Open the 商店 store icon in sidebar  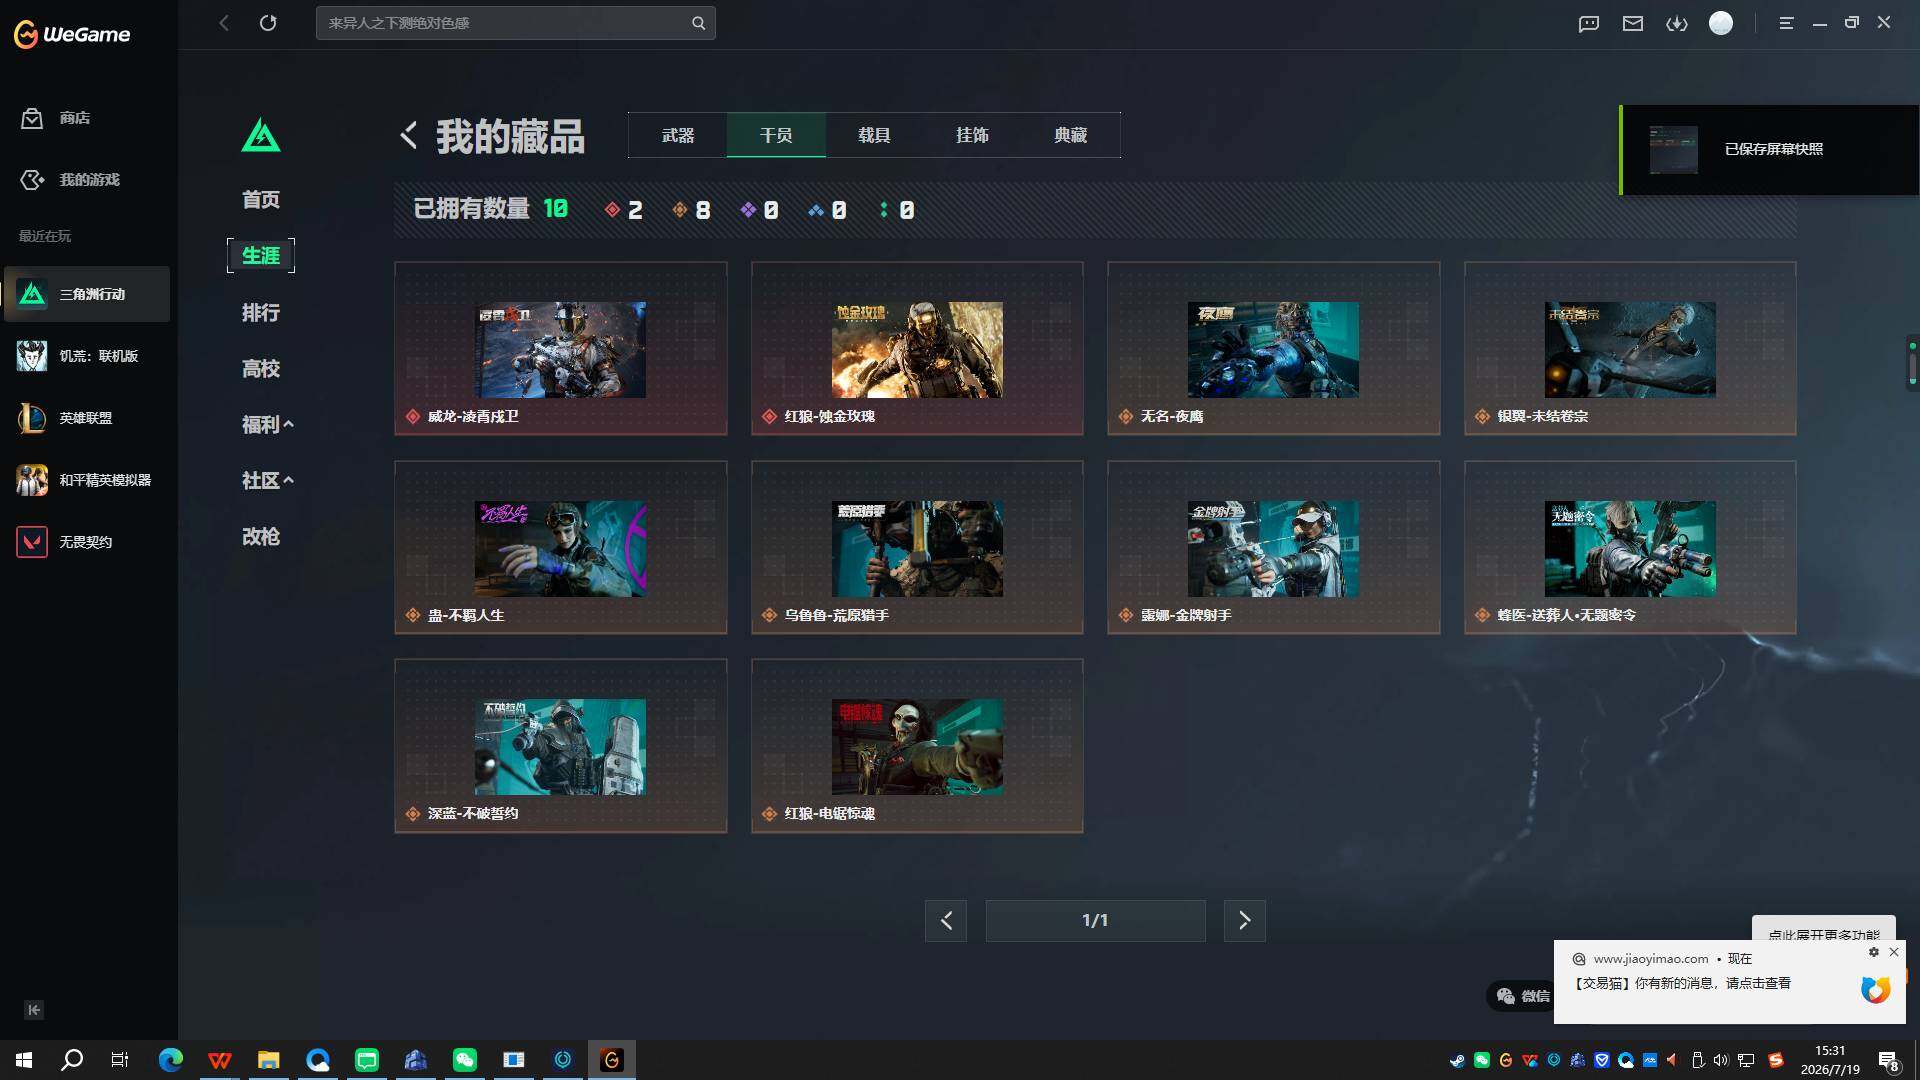[32, 118]
